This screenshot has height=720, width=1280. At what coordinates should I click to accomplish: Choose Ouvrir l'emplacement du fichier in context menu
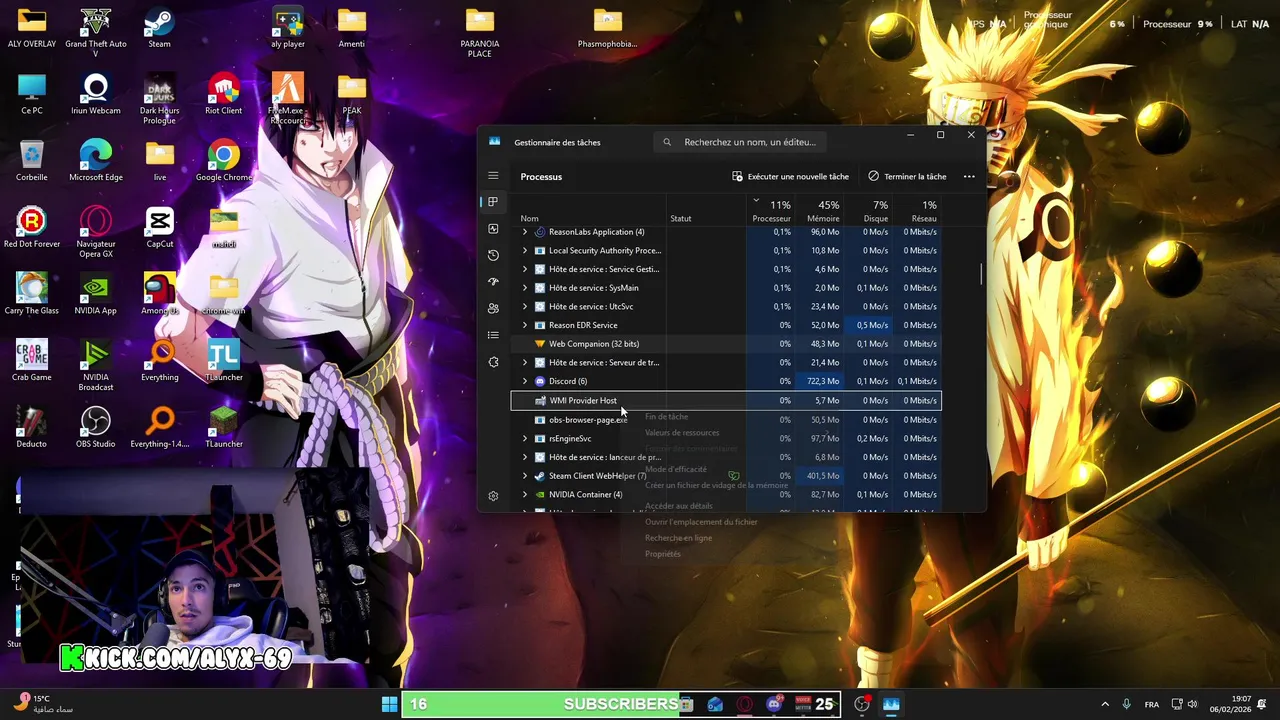pyautogui.click(x=701, y=522)
